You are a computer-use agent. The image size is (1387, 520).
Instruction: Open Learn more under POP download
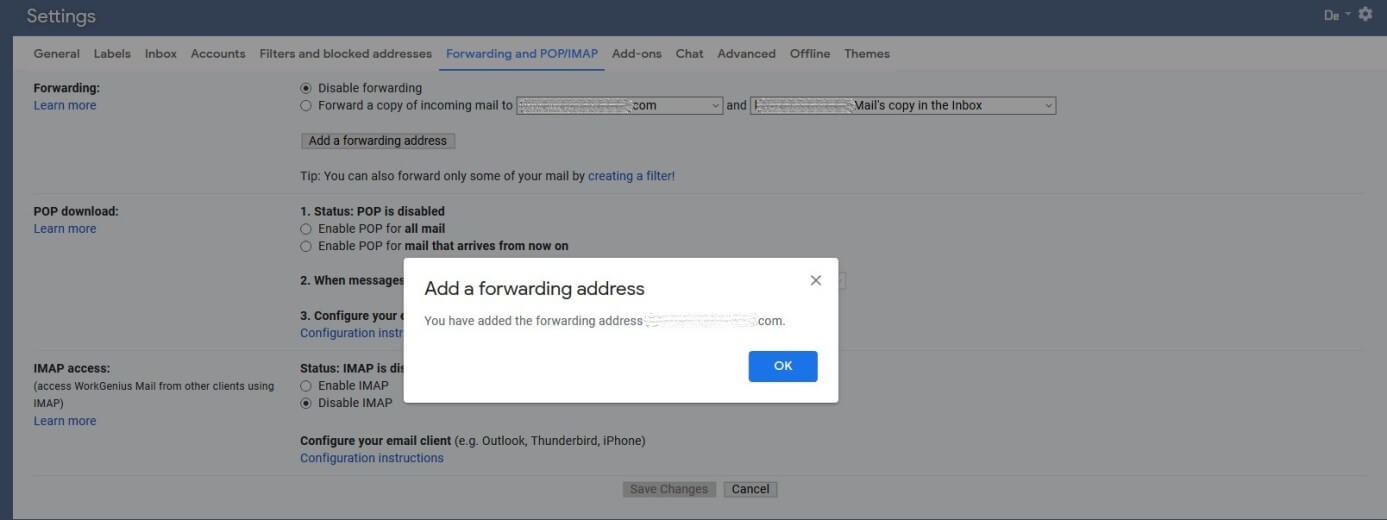65,229
